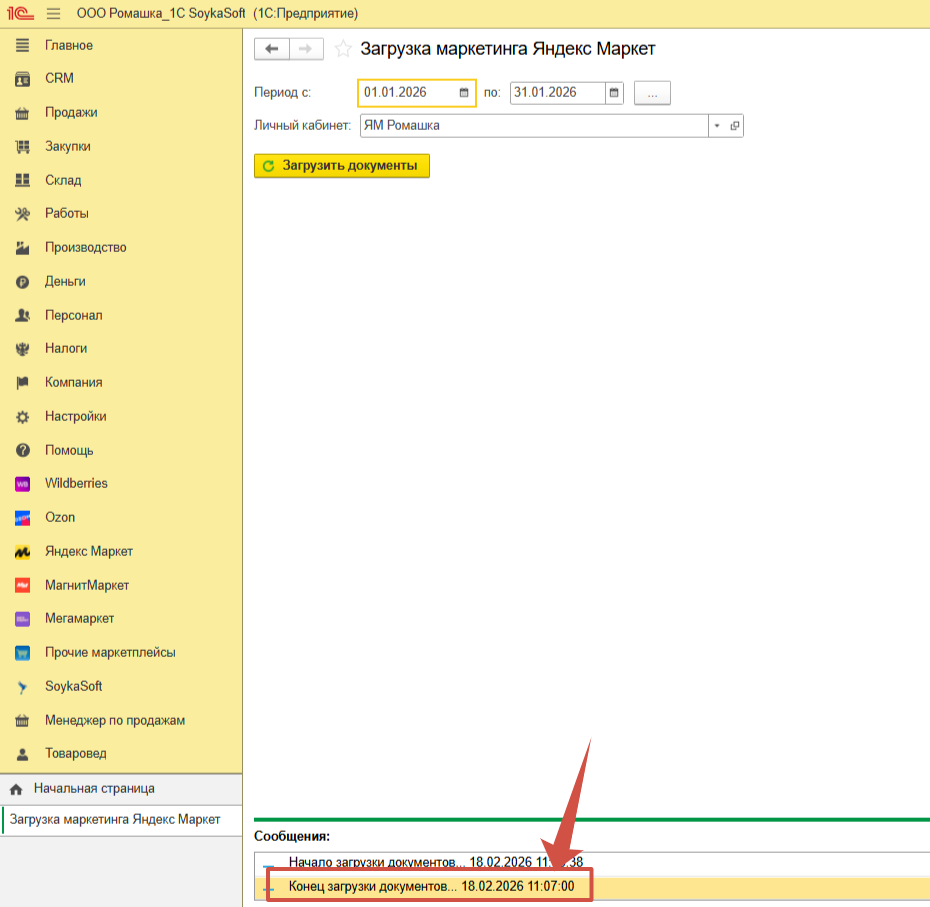Viewport: 930px width, 907px height.
Task: Expand the Личный кабинет dropdown list
Action: click(717, 126)
